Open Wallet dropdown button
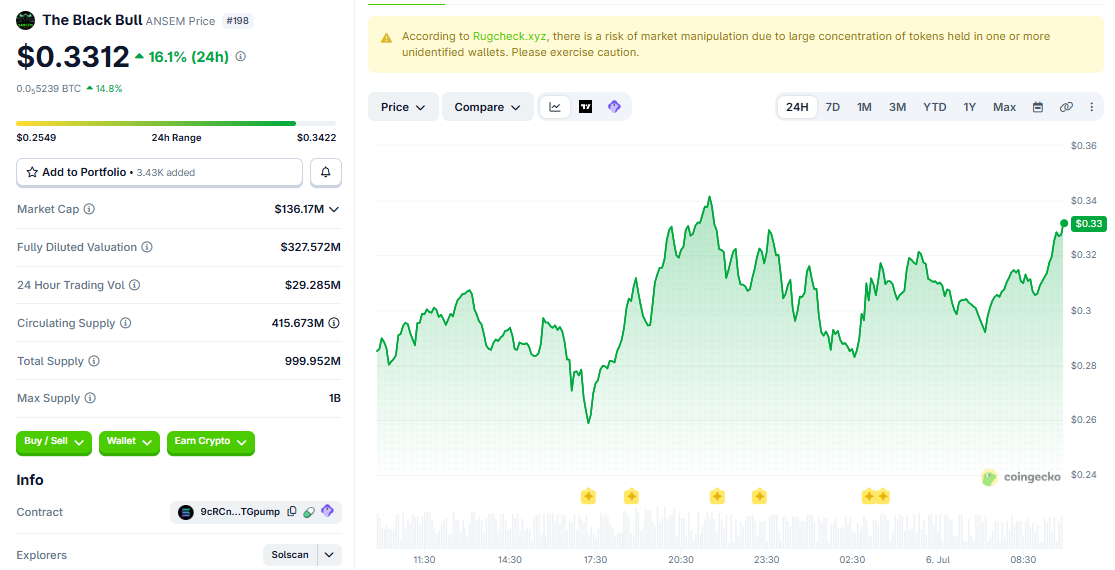The width and height of the screenshot is (1115, 570). click(x=129, y=442)
